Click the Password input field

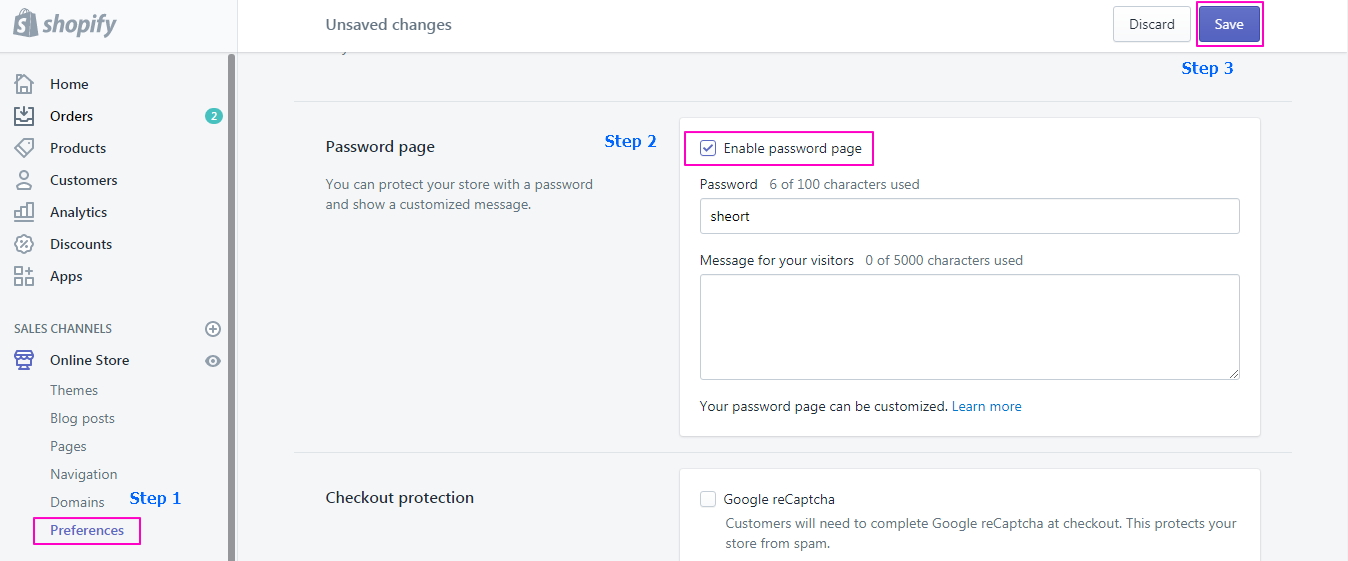click(x=969, y=216)
